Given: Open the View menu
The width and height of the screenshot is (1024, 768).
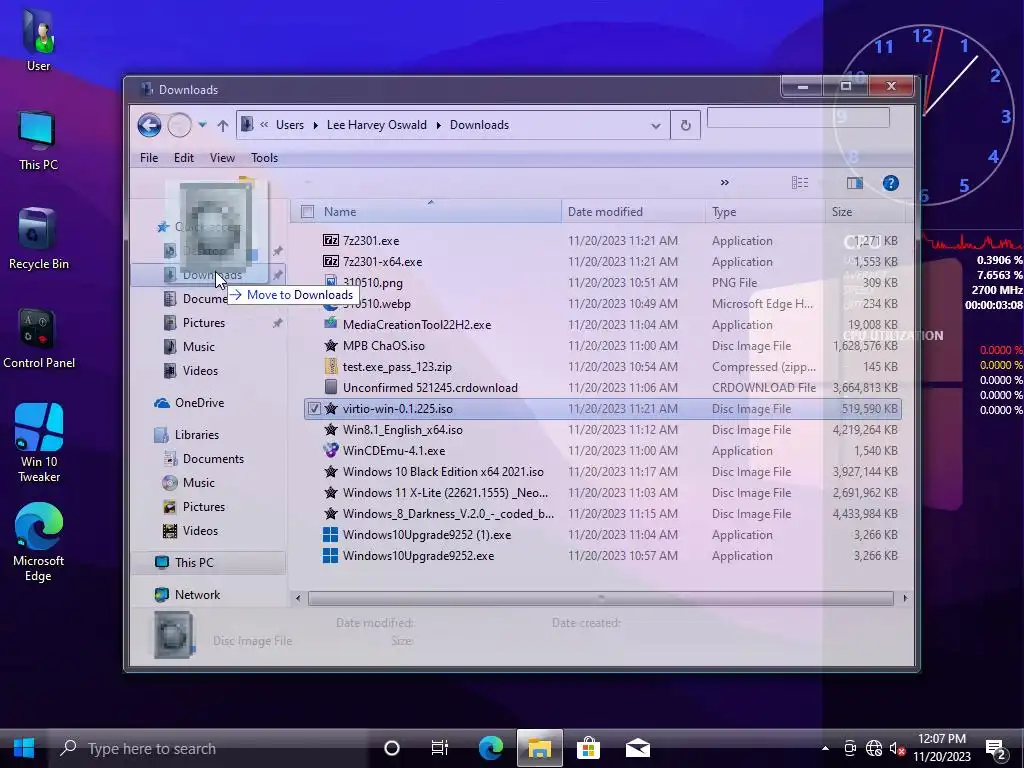Looking at the screenshot, I should (x=222, y=158).
